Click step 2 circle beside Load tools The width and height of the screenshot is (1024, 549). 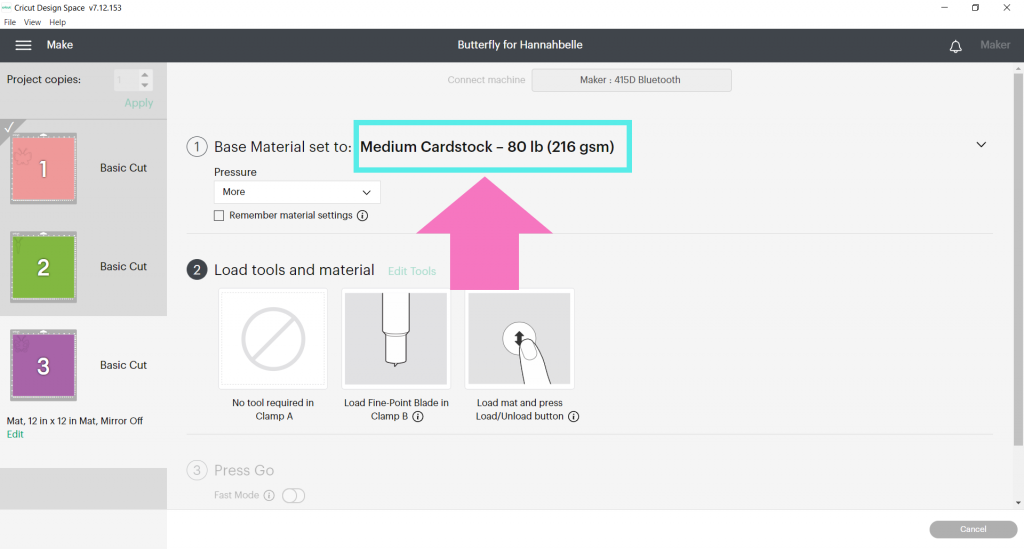pos(197,270)
